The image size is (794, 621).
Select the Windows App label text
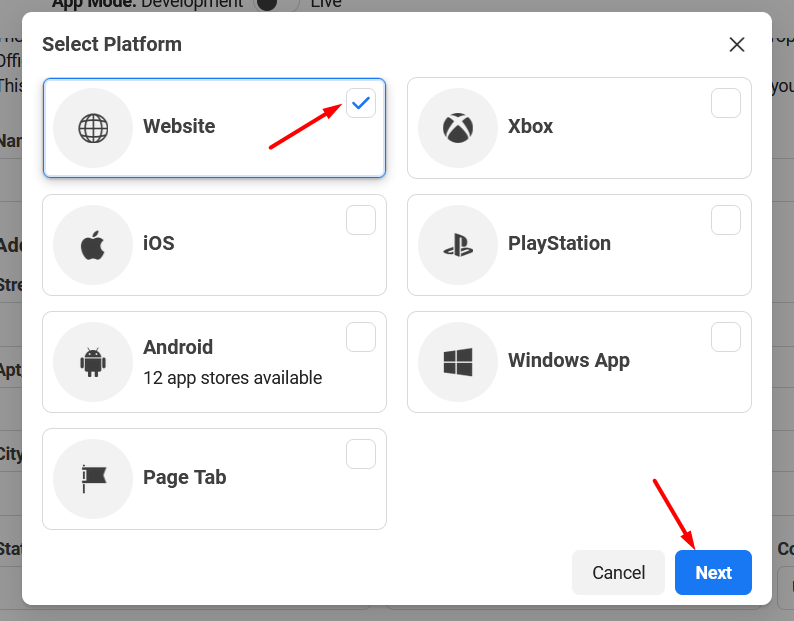(x=569, y=361)
